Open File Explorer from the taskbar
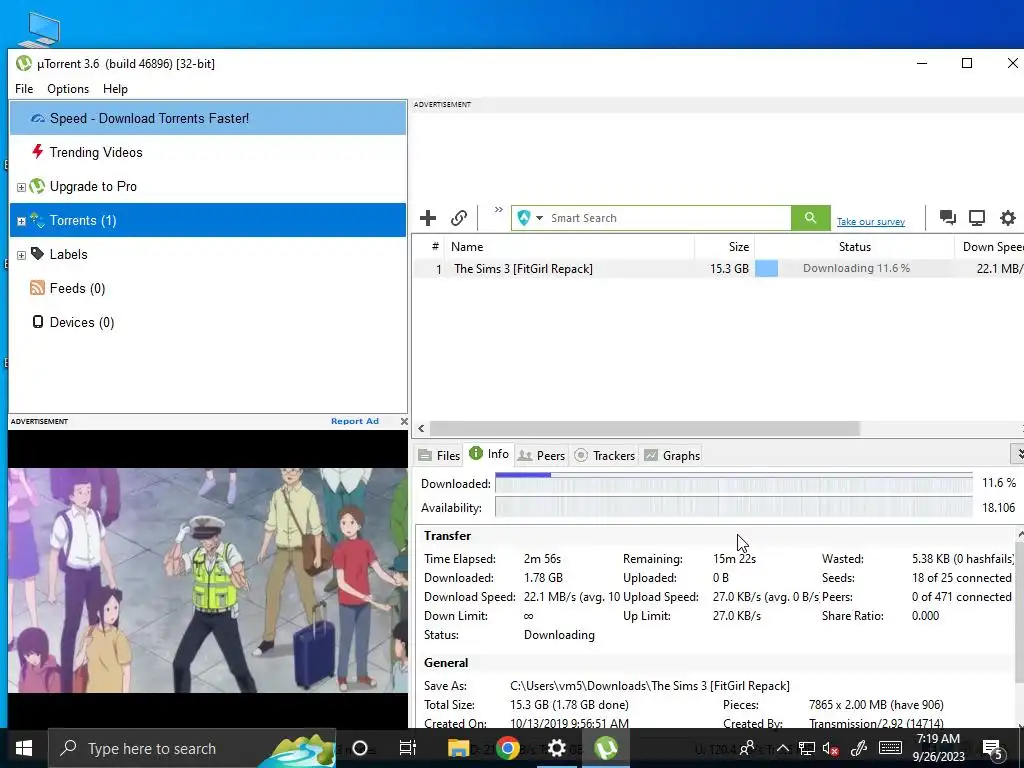1024x768 pixels. click(x=458, y=748)
